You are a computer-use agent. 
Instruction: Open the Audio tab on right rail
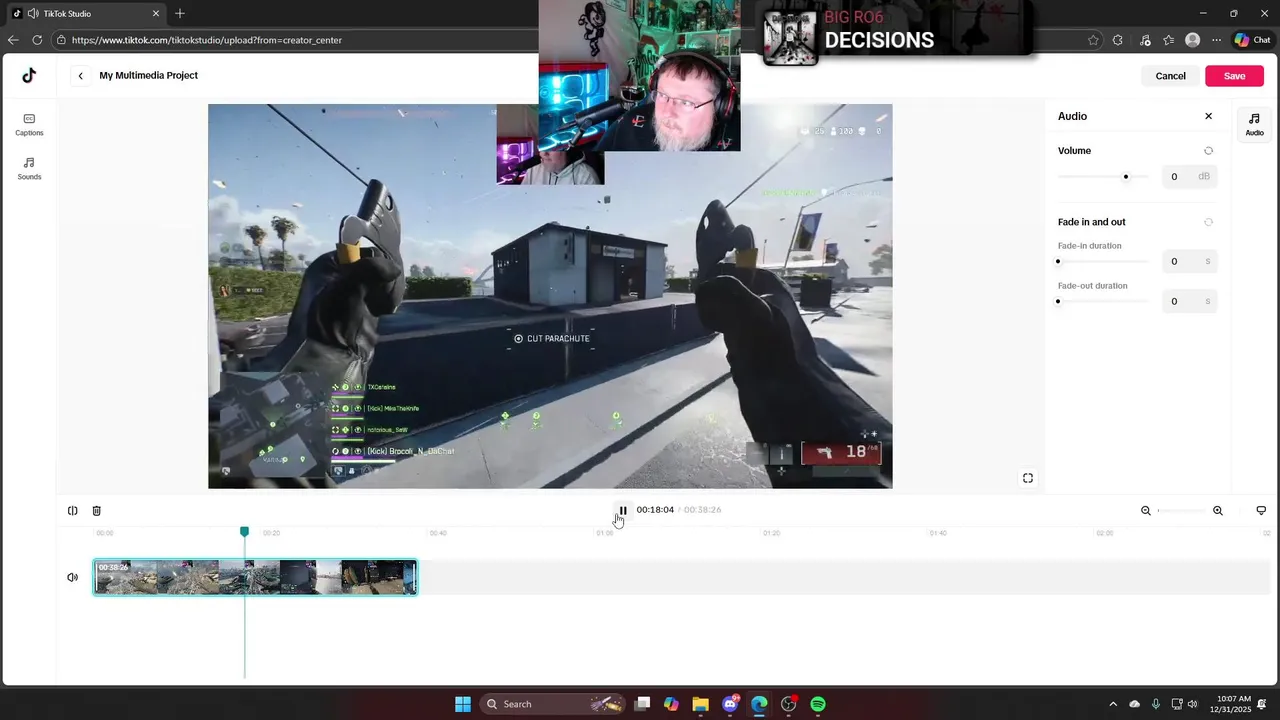tap(1254, 124)
